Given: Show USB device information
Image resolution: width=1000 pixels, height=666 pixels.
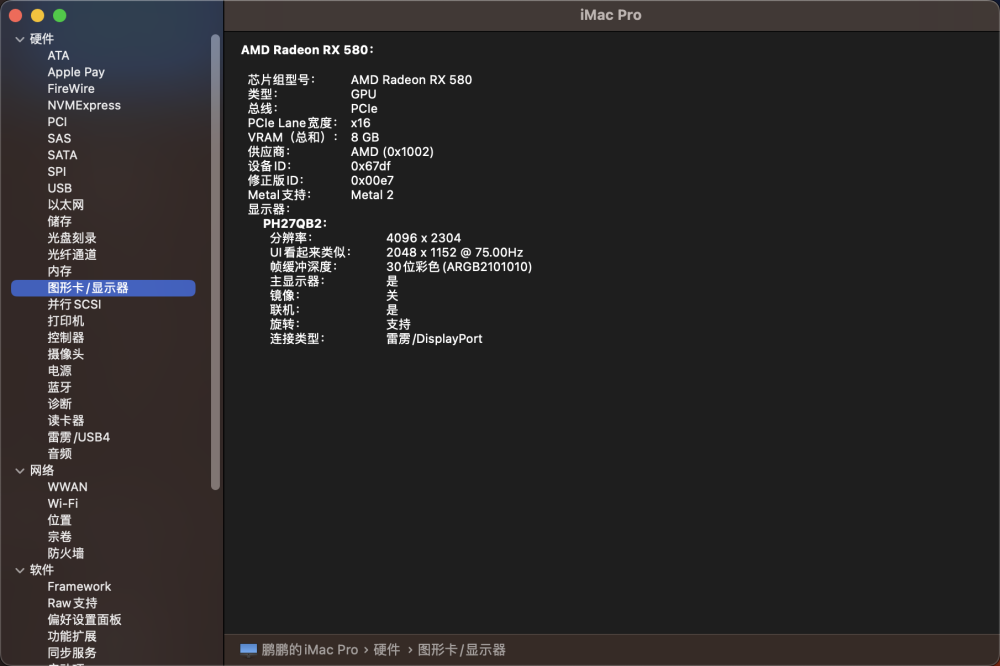Looking at the screenshot, I should [x=59, y=189].
